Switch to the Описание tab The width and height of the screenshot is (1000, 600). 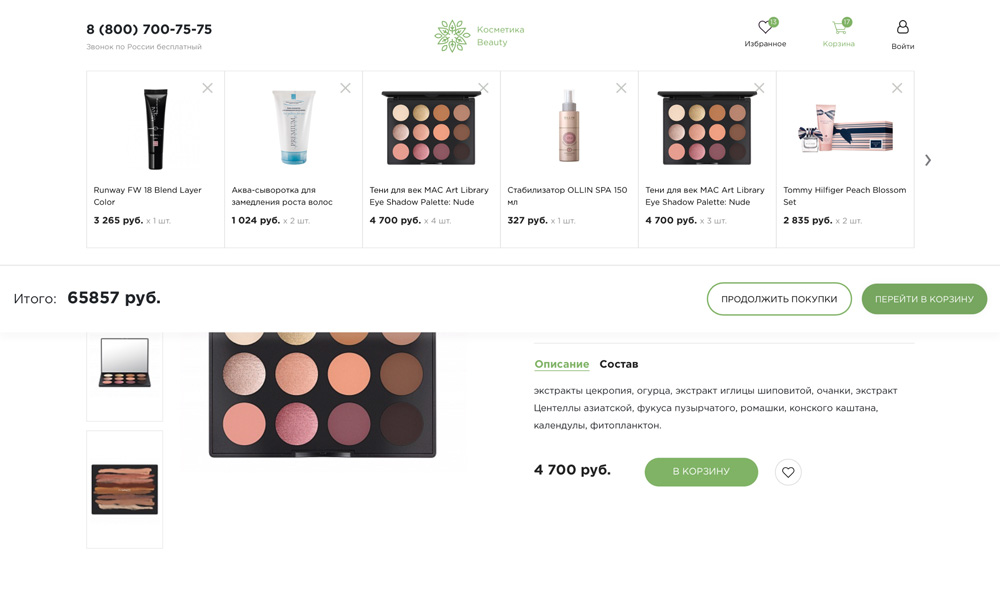click(561, 364)
